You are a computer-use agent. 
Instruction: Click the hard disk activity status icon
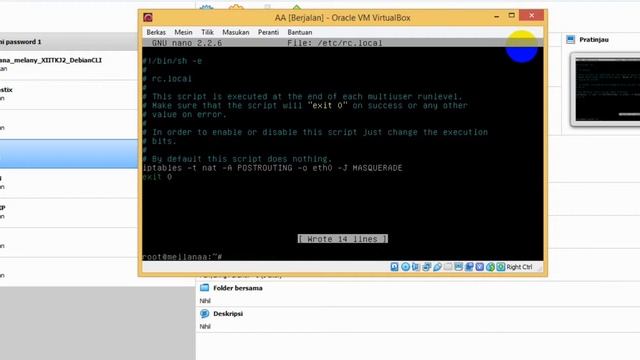coord(394,267)
